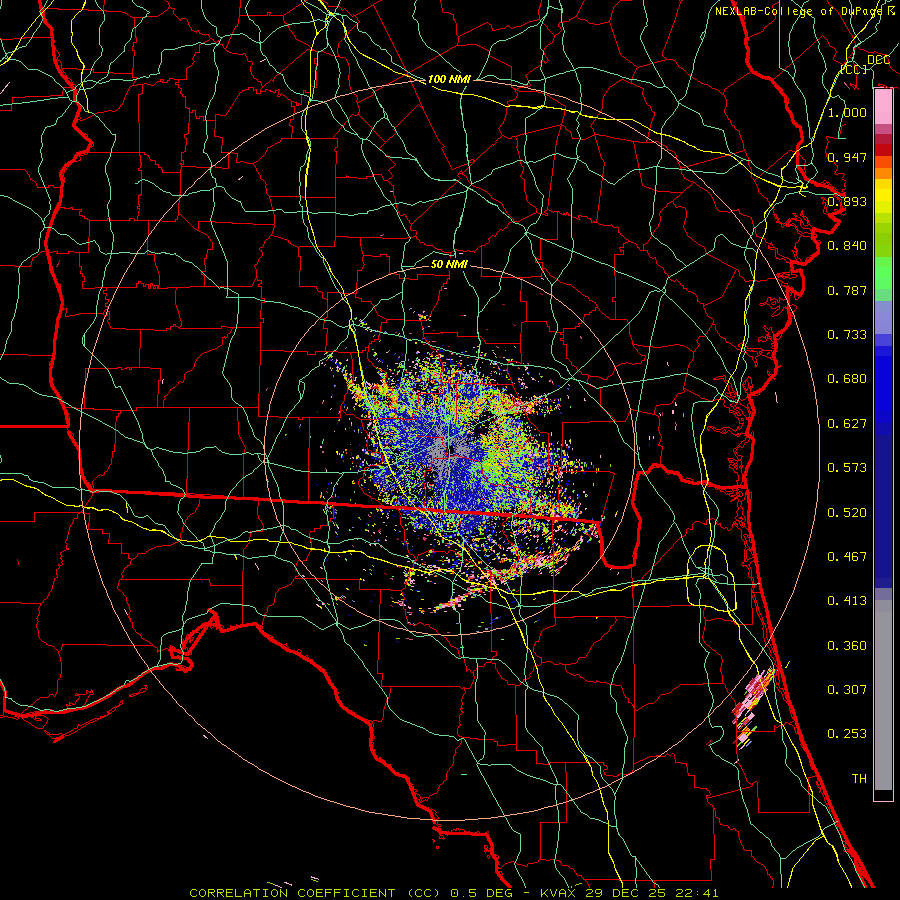Click the 0.413 legend value
Viewport: 900px width, 900px height.
pyautogui.click(x=847, y=601)
